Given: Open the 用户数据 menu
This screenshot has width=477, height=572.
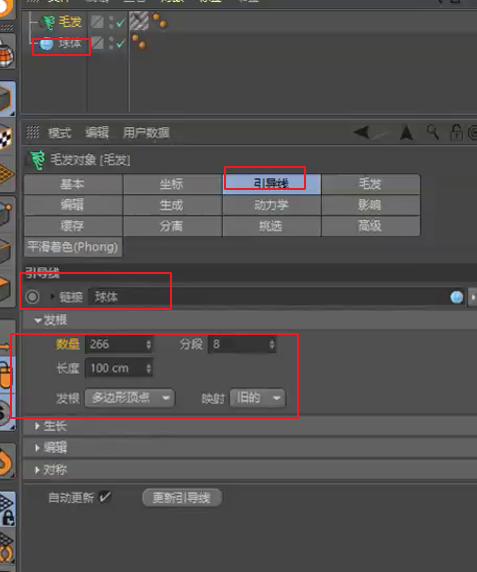Looking at the screenshot, I should click(x=146, y=132).
